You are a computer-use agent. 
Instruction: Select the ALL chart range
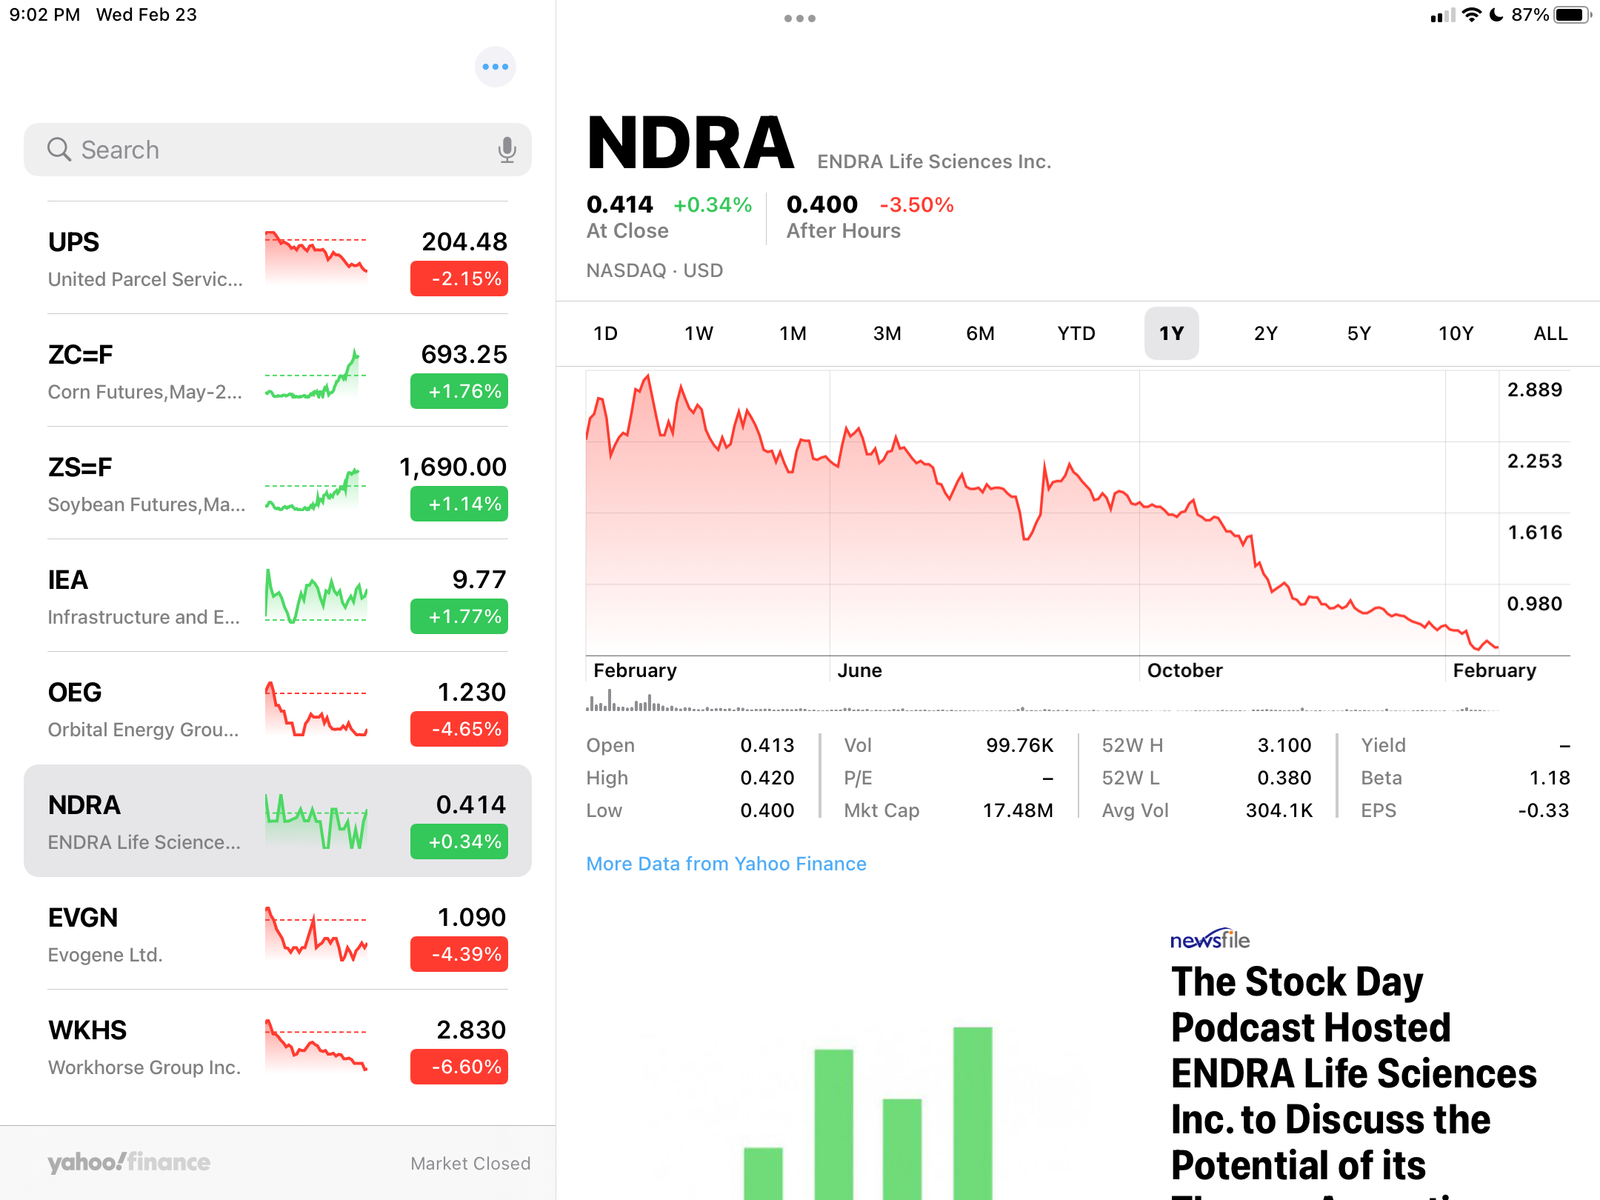pyautogui.click(x=1550, y=333)
